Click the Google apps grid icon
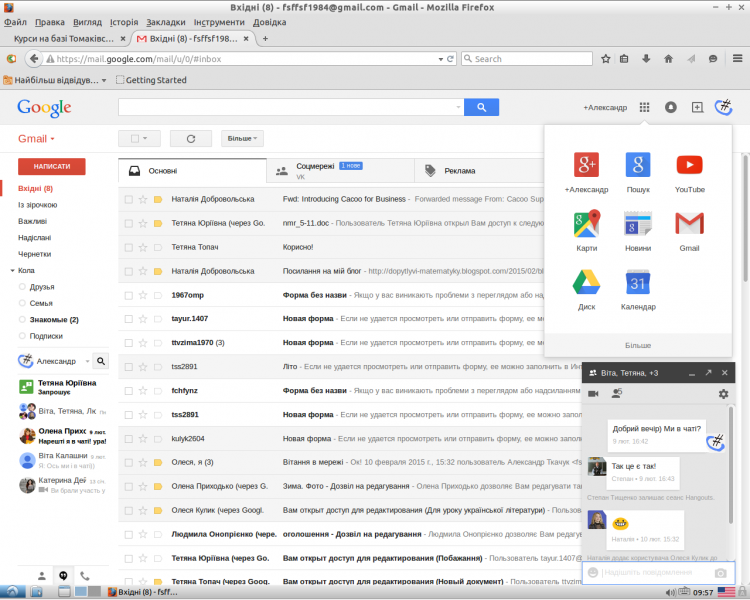750x600 pixels. [x=645, y=107]
